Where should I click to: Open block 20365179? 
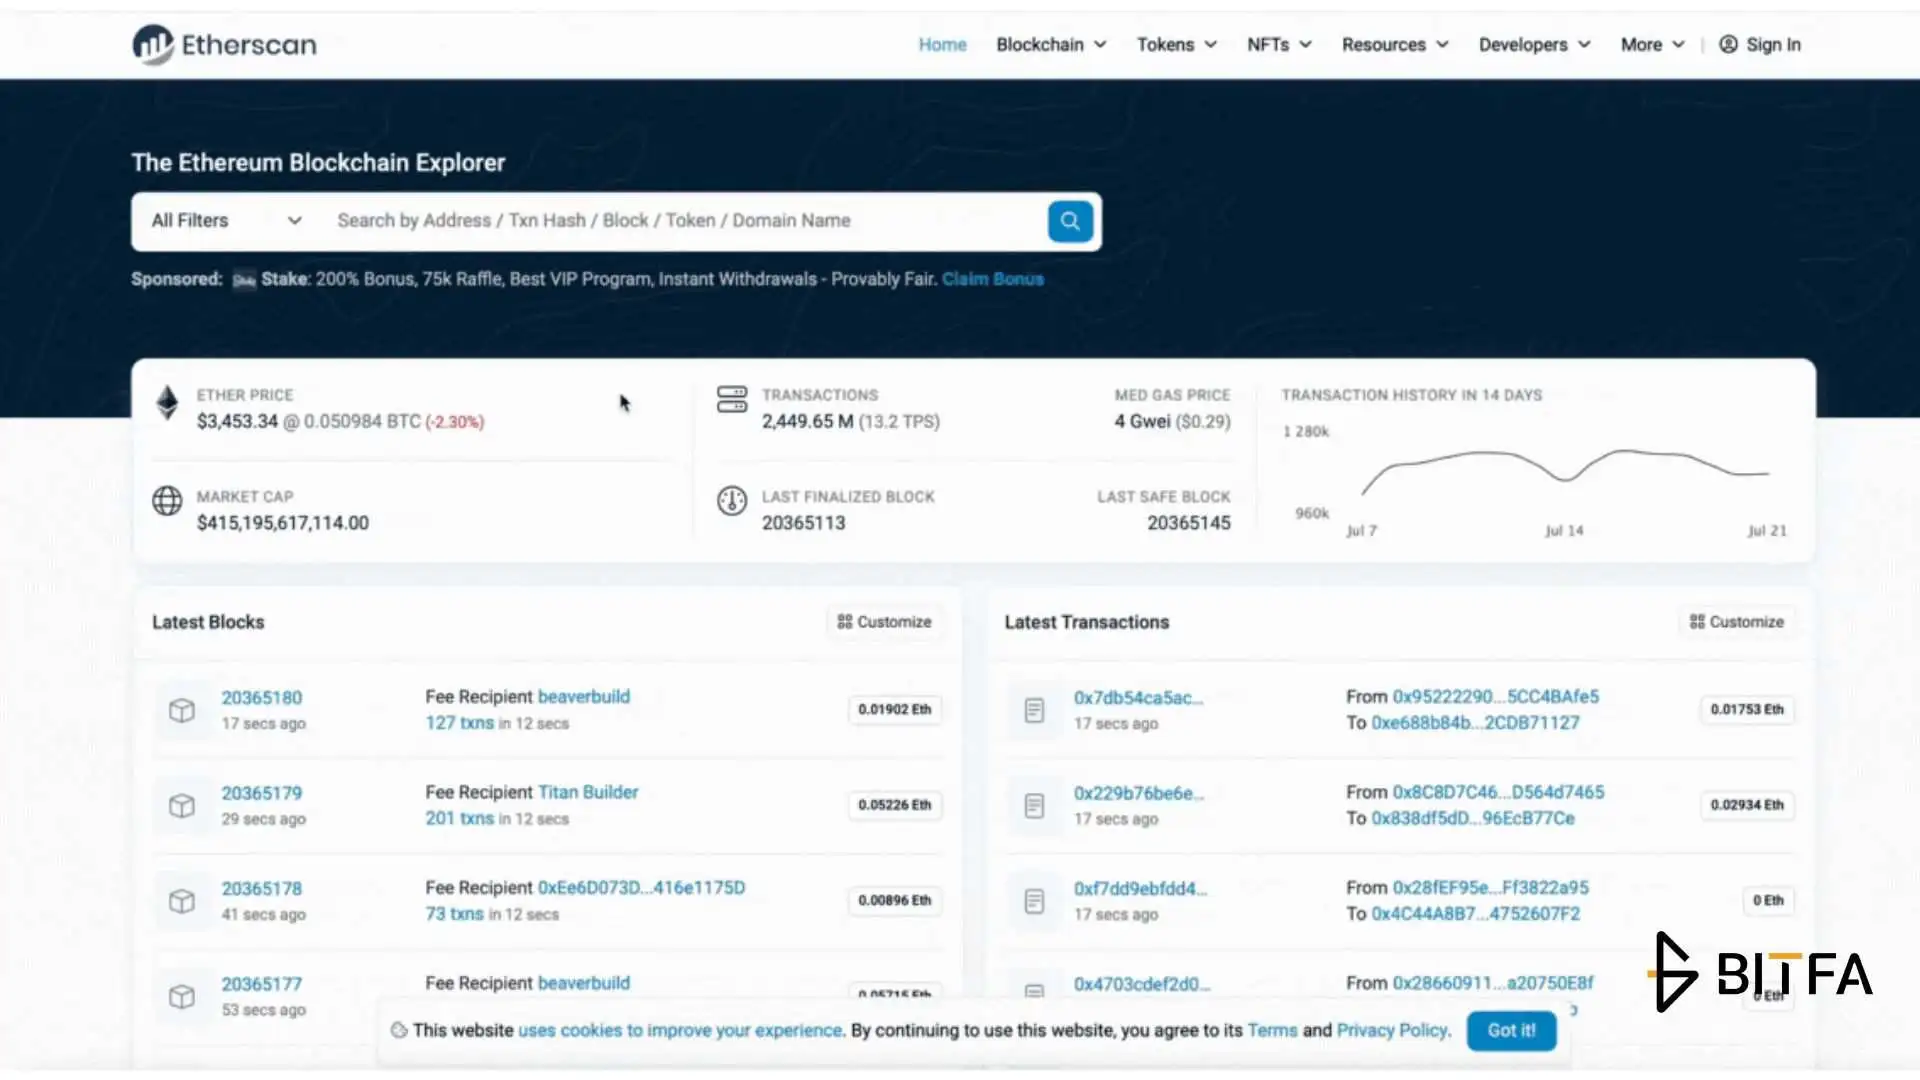coord(261,793)
